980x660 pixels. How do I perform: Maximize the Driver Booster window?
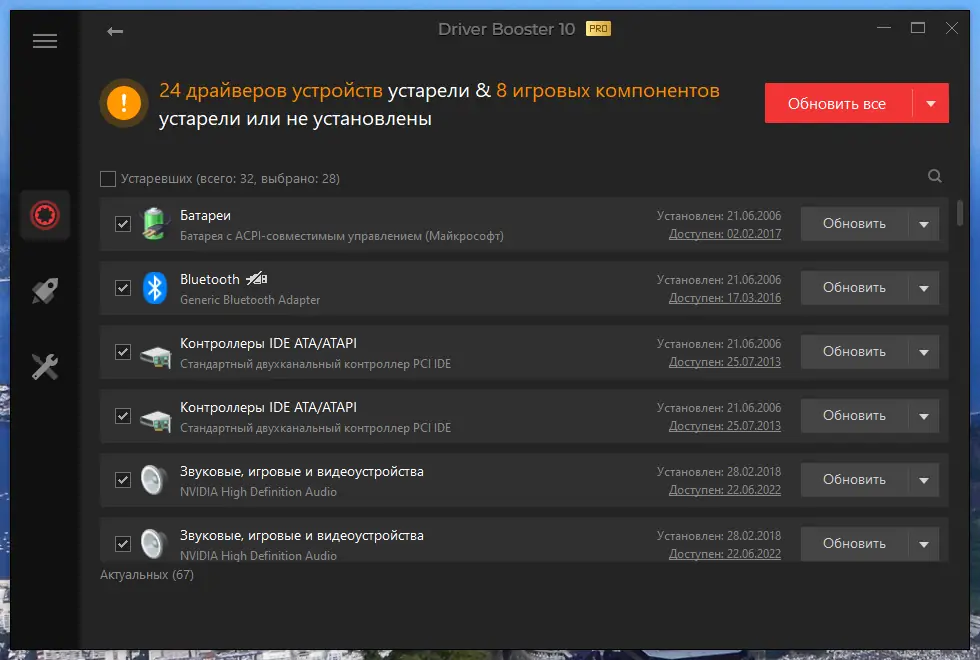(918, 28)
